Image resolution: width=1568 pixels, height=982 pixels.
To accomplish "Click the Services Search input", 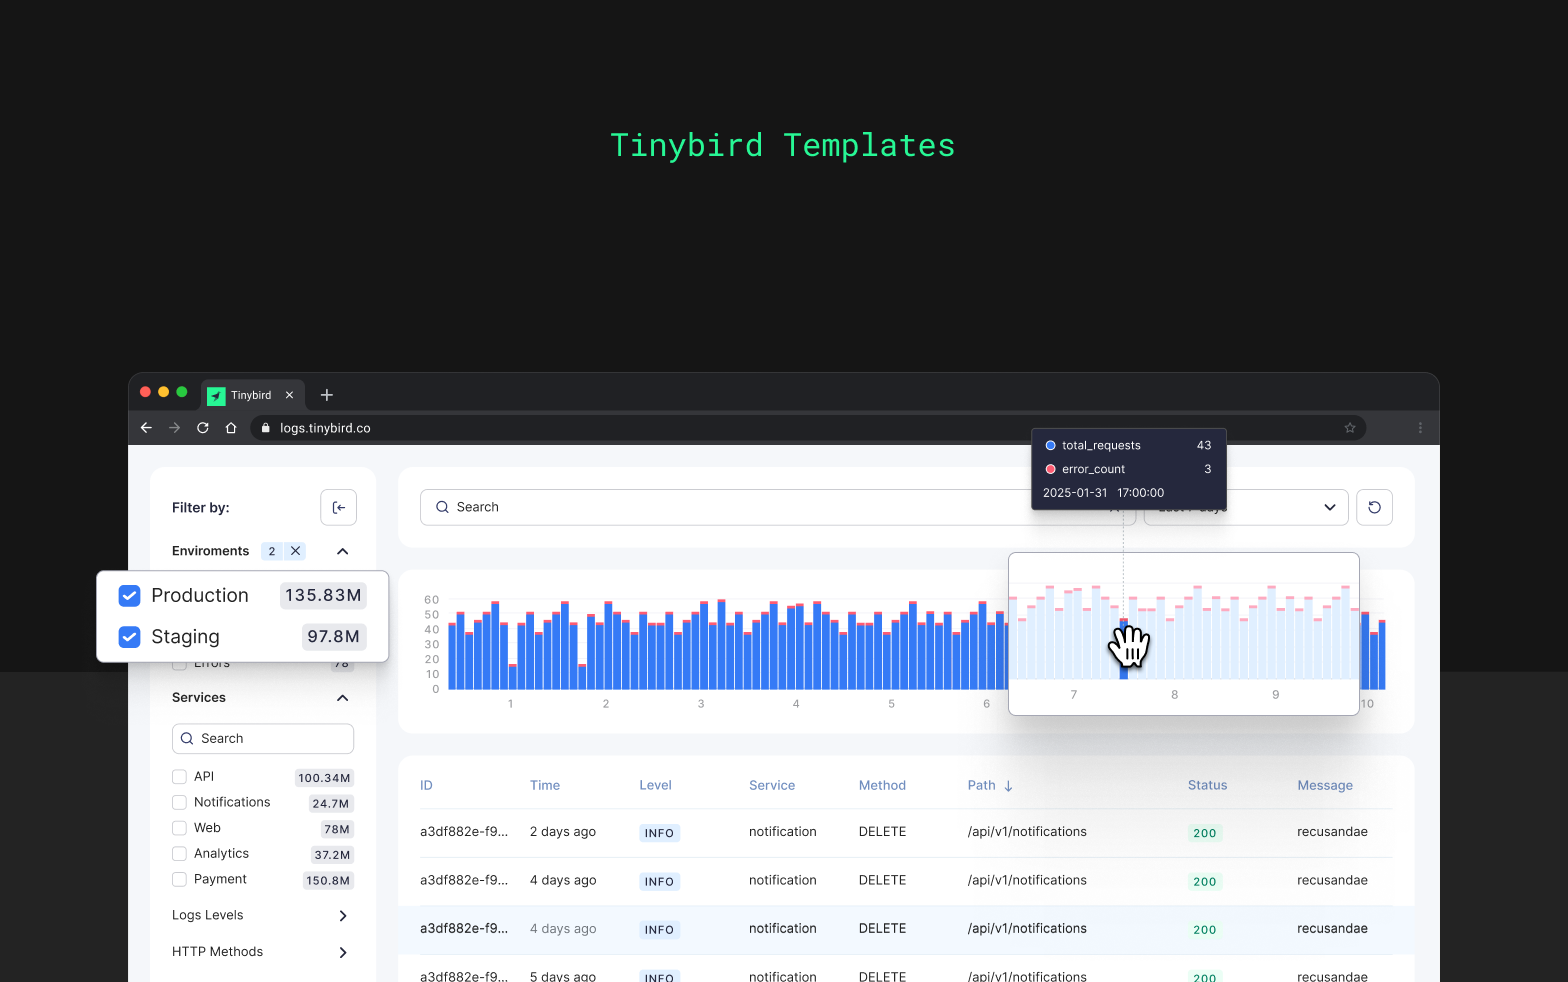I will tap(263, 739).
